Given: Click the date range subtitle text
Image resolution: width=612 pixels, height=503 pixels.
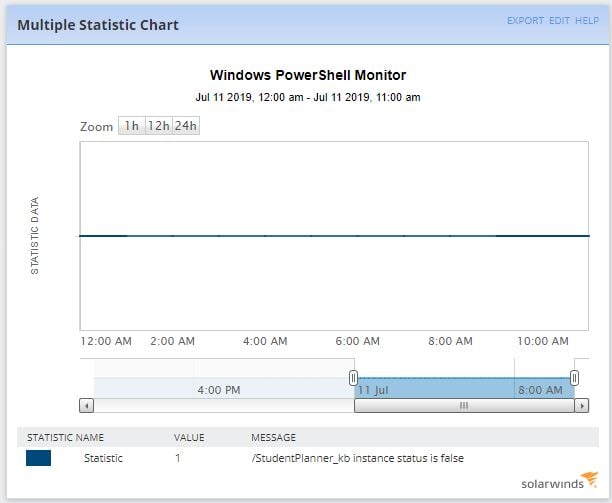Looking at the screenshot, I should coord(308,97).
